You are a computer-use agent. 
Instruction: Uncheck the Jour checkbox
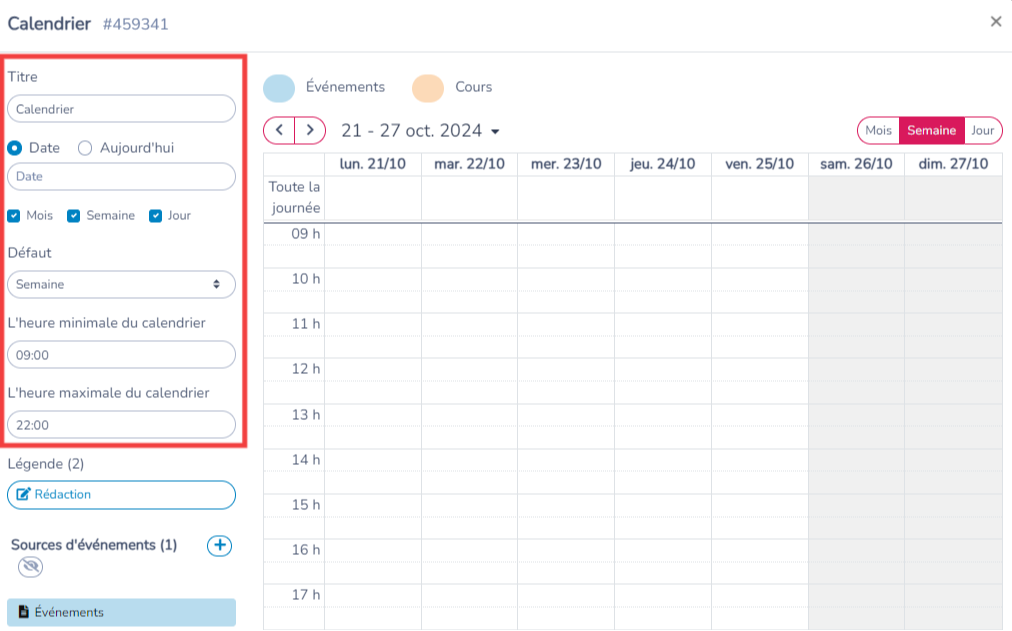155,215
